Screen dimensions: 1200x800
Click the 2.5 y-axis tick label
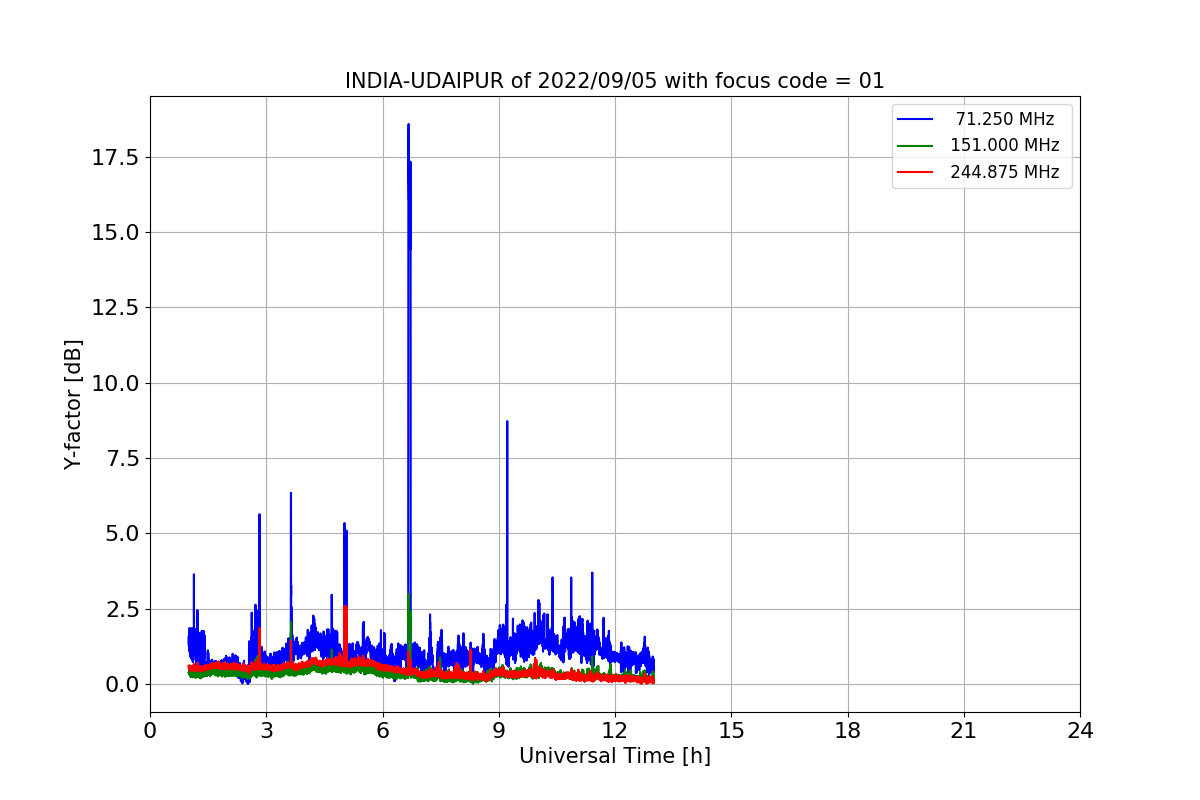[x=122, y=609]
